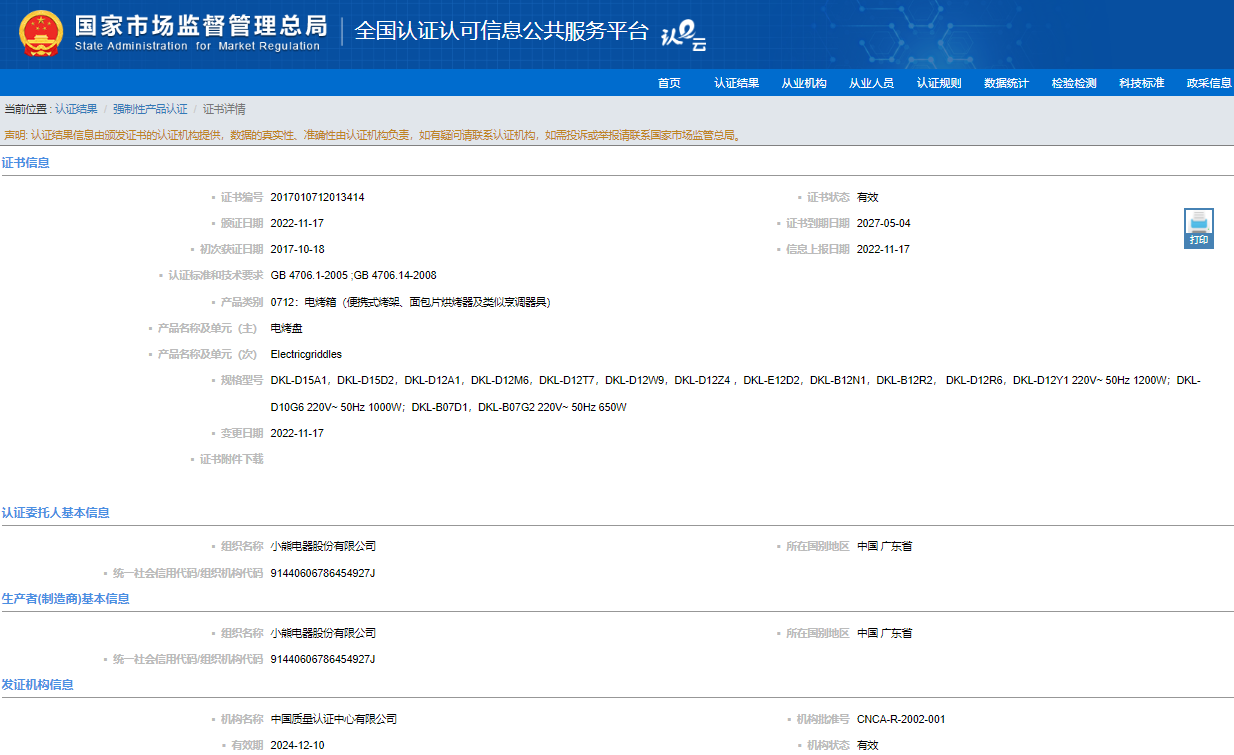Click the 生产者(制造商)基本信息 section heading
Image resolution: width=1234 pixels, height=755 pixels.
pos(66,599)
